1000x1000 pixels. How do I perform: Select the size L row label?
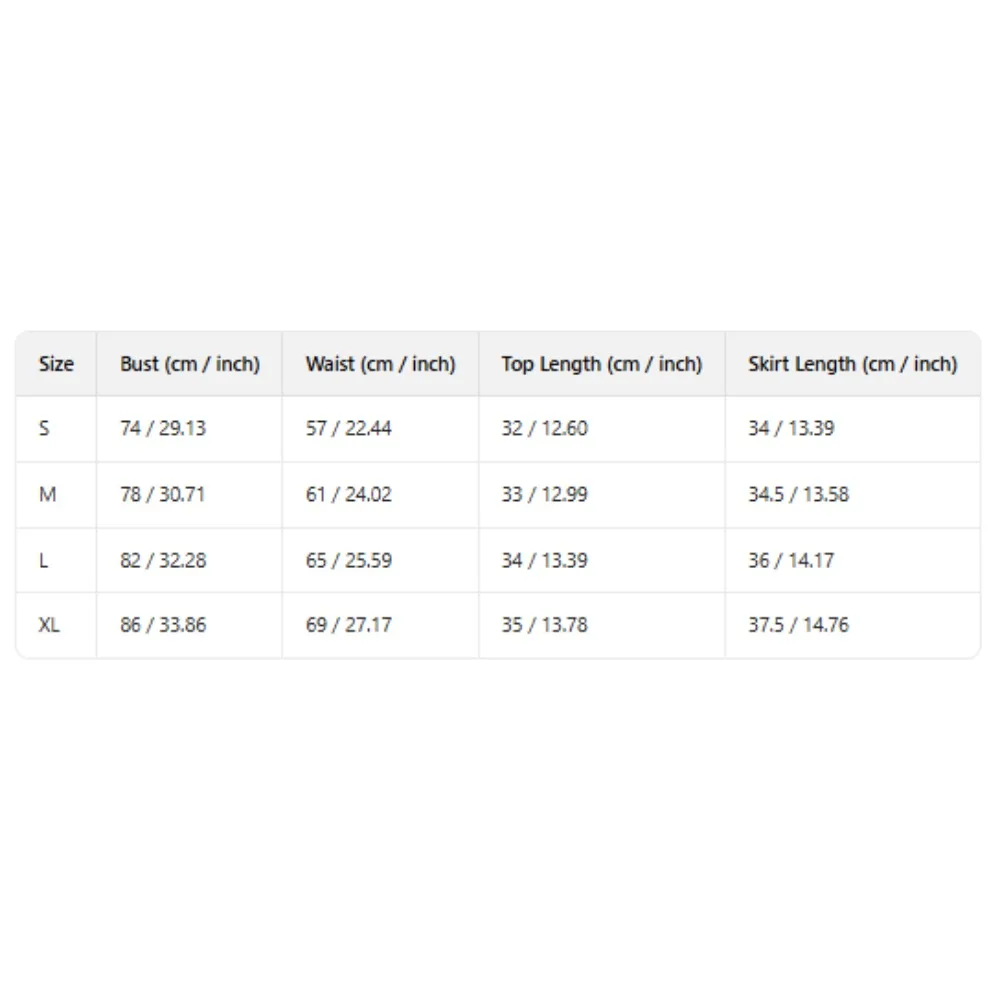[x=44, y=560]
